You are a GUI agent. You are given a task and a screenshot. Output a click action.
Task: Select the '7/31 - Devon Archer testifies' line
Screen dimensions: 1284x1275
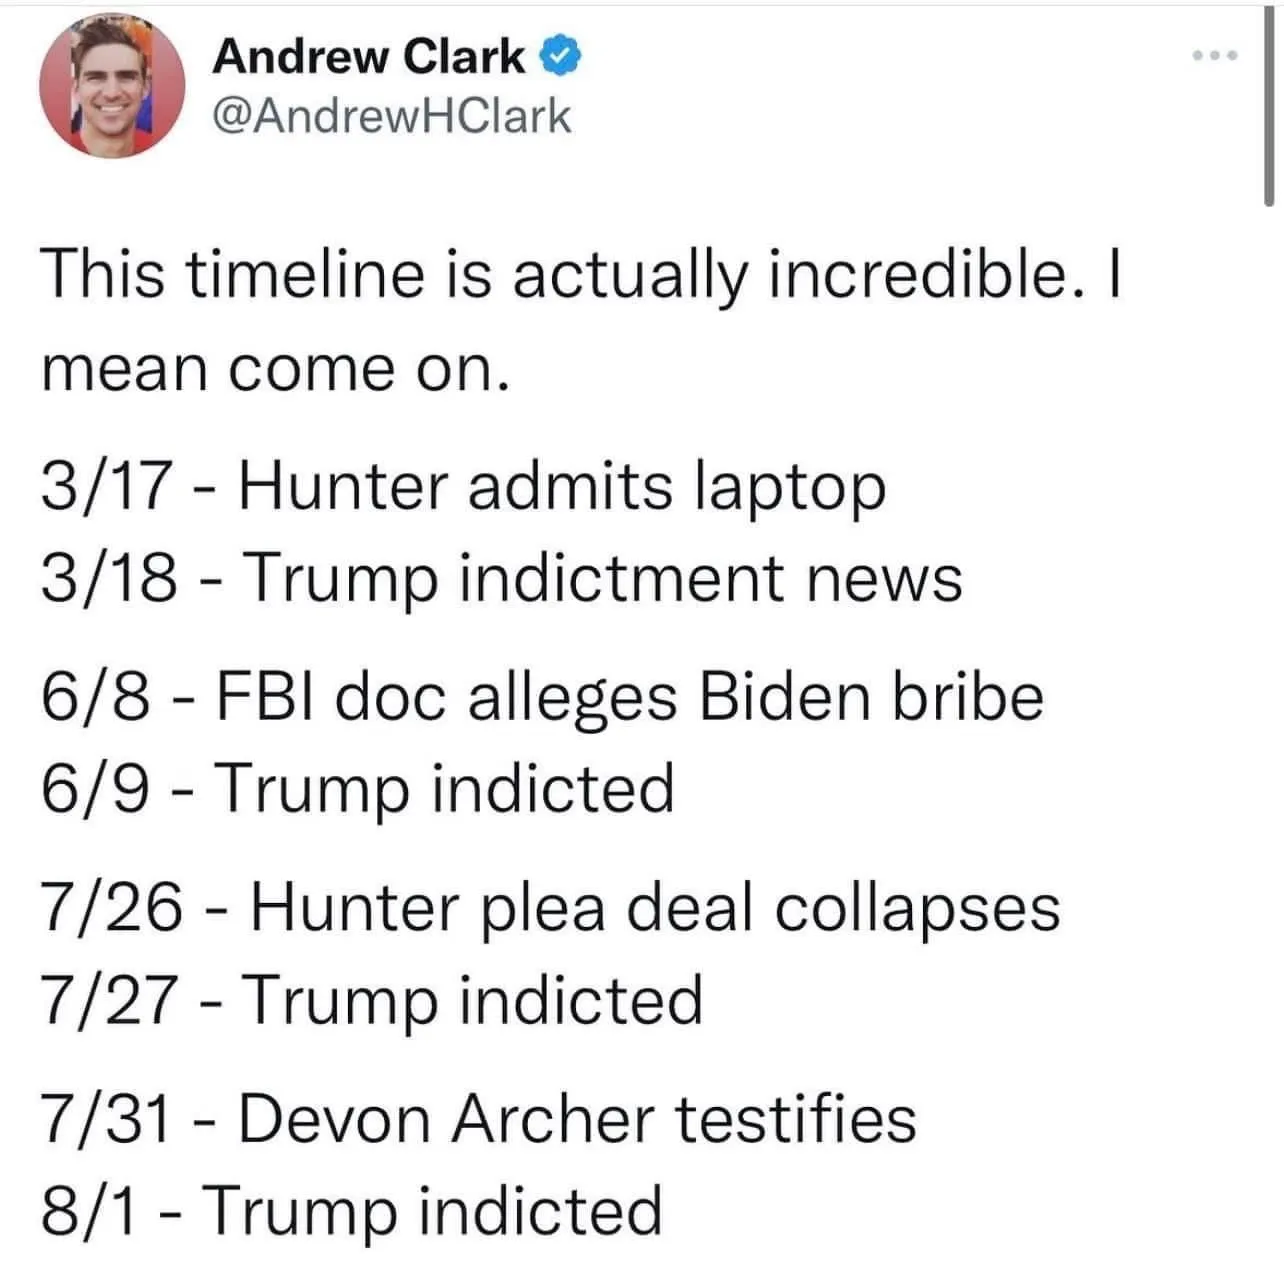478,1118
